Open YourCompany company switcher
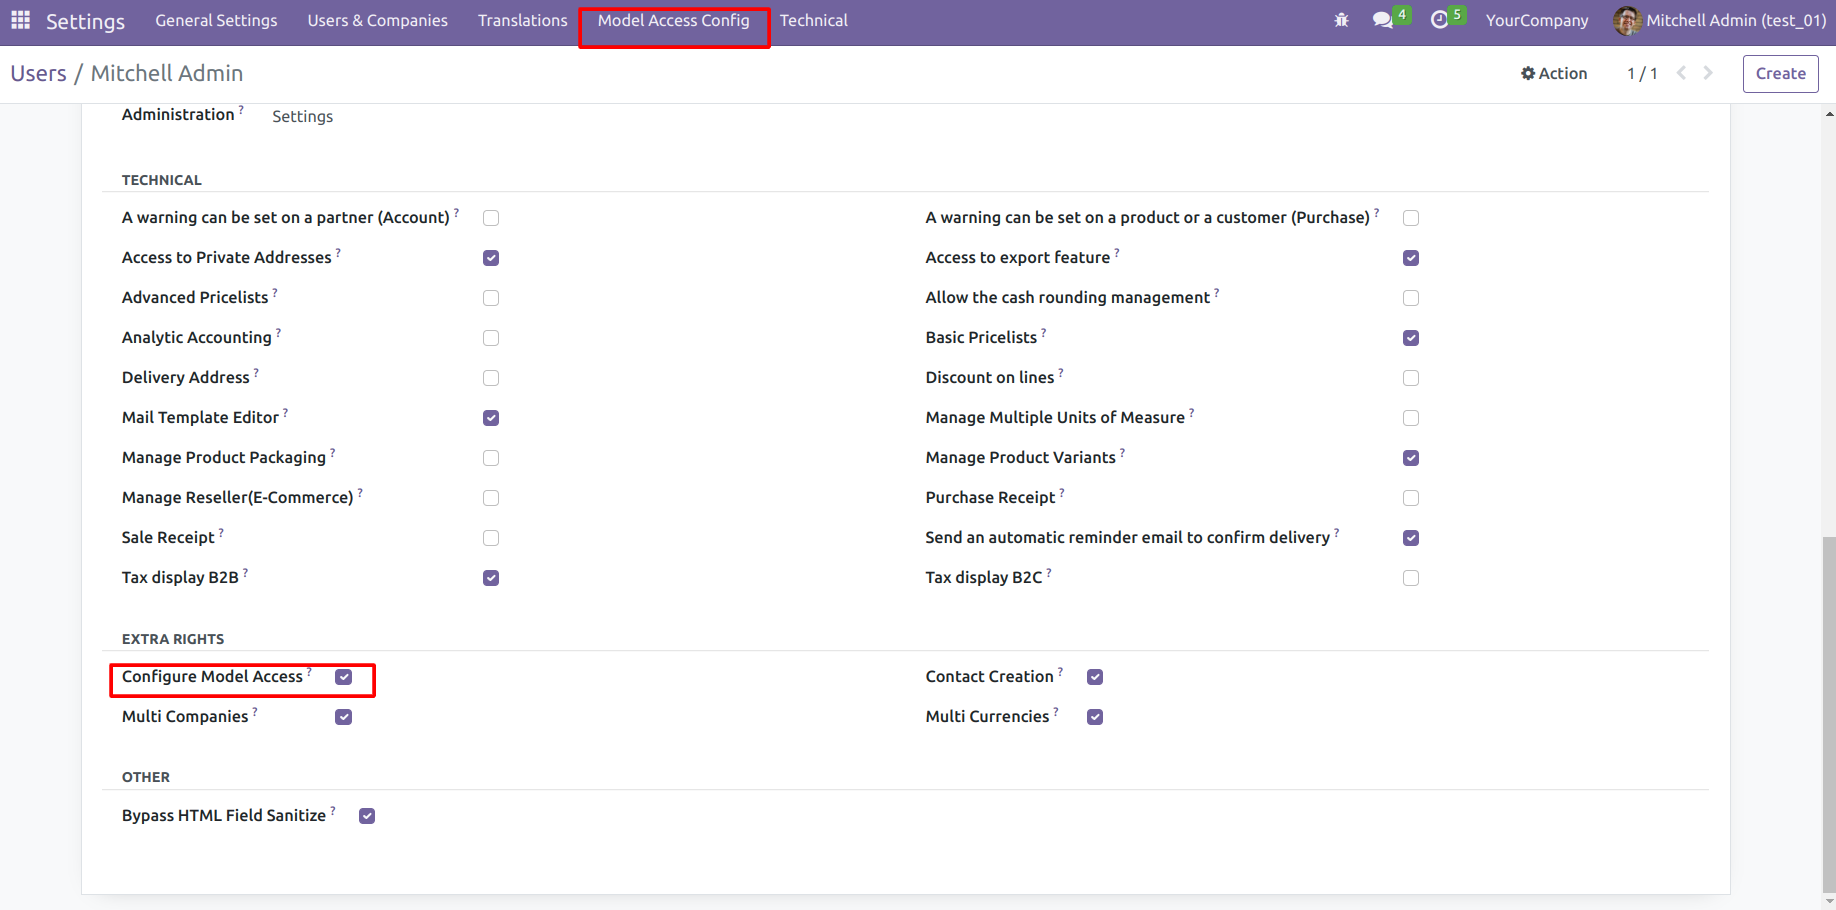1836x910 pixels. point(1536,20)
